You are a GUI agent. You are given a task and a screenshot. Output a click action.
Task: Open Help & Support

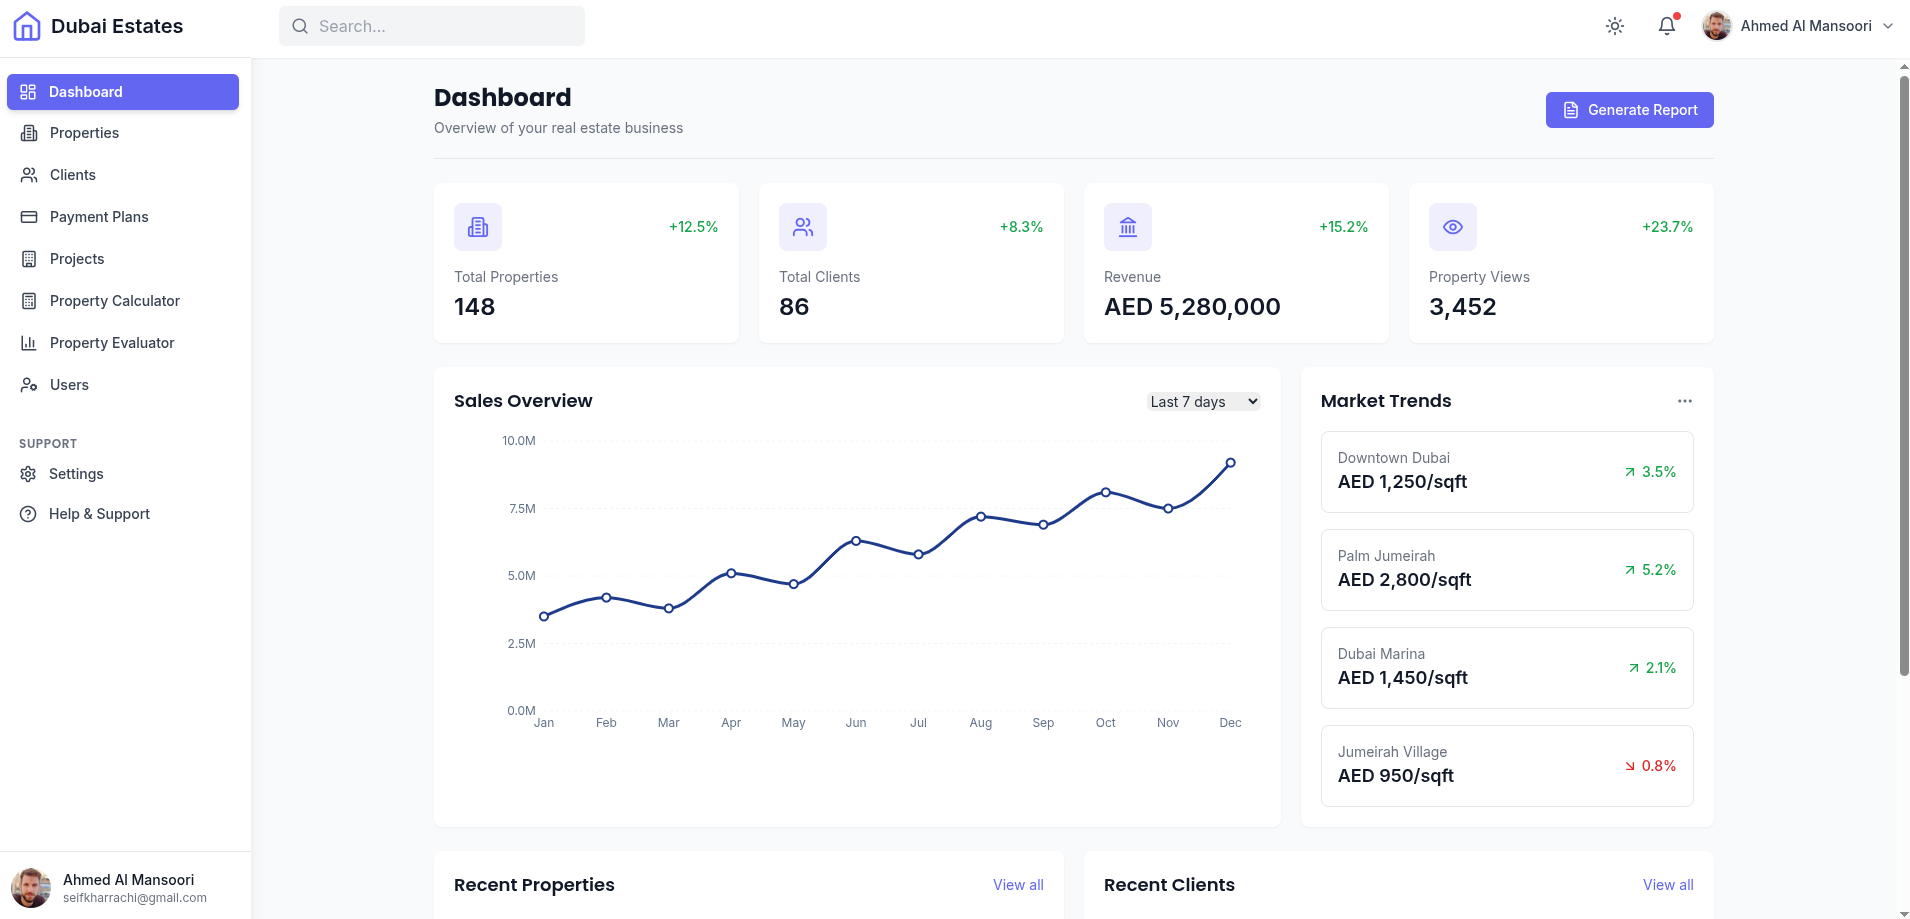pyautogui.click(x=123, y=514)
